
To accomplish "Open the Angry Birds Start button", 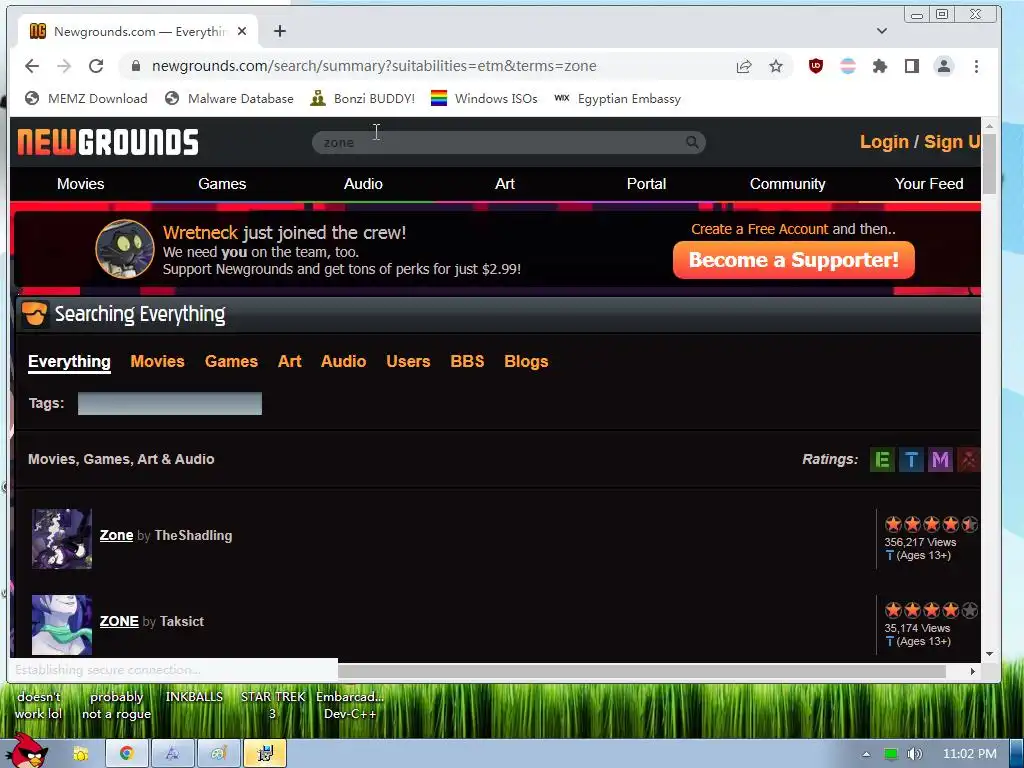I will (x=26, y=751).
